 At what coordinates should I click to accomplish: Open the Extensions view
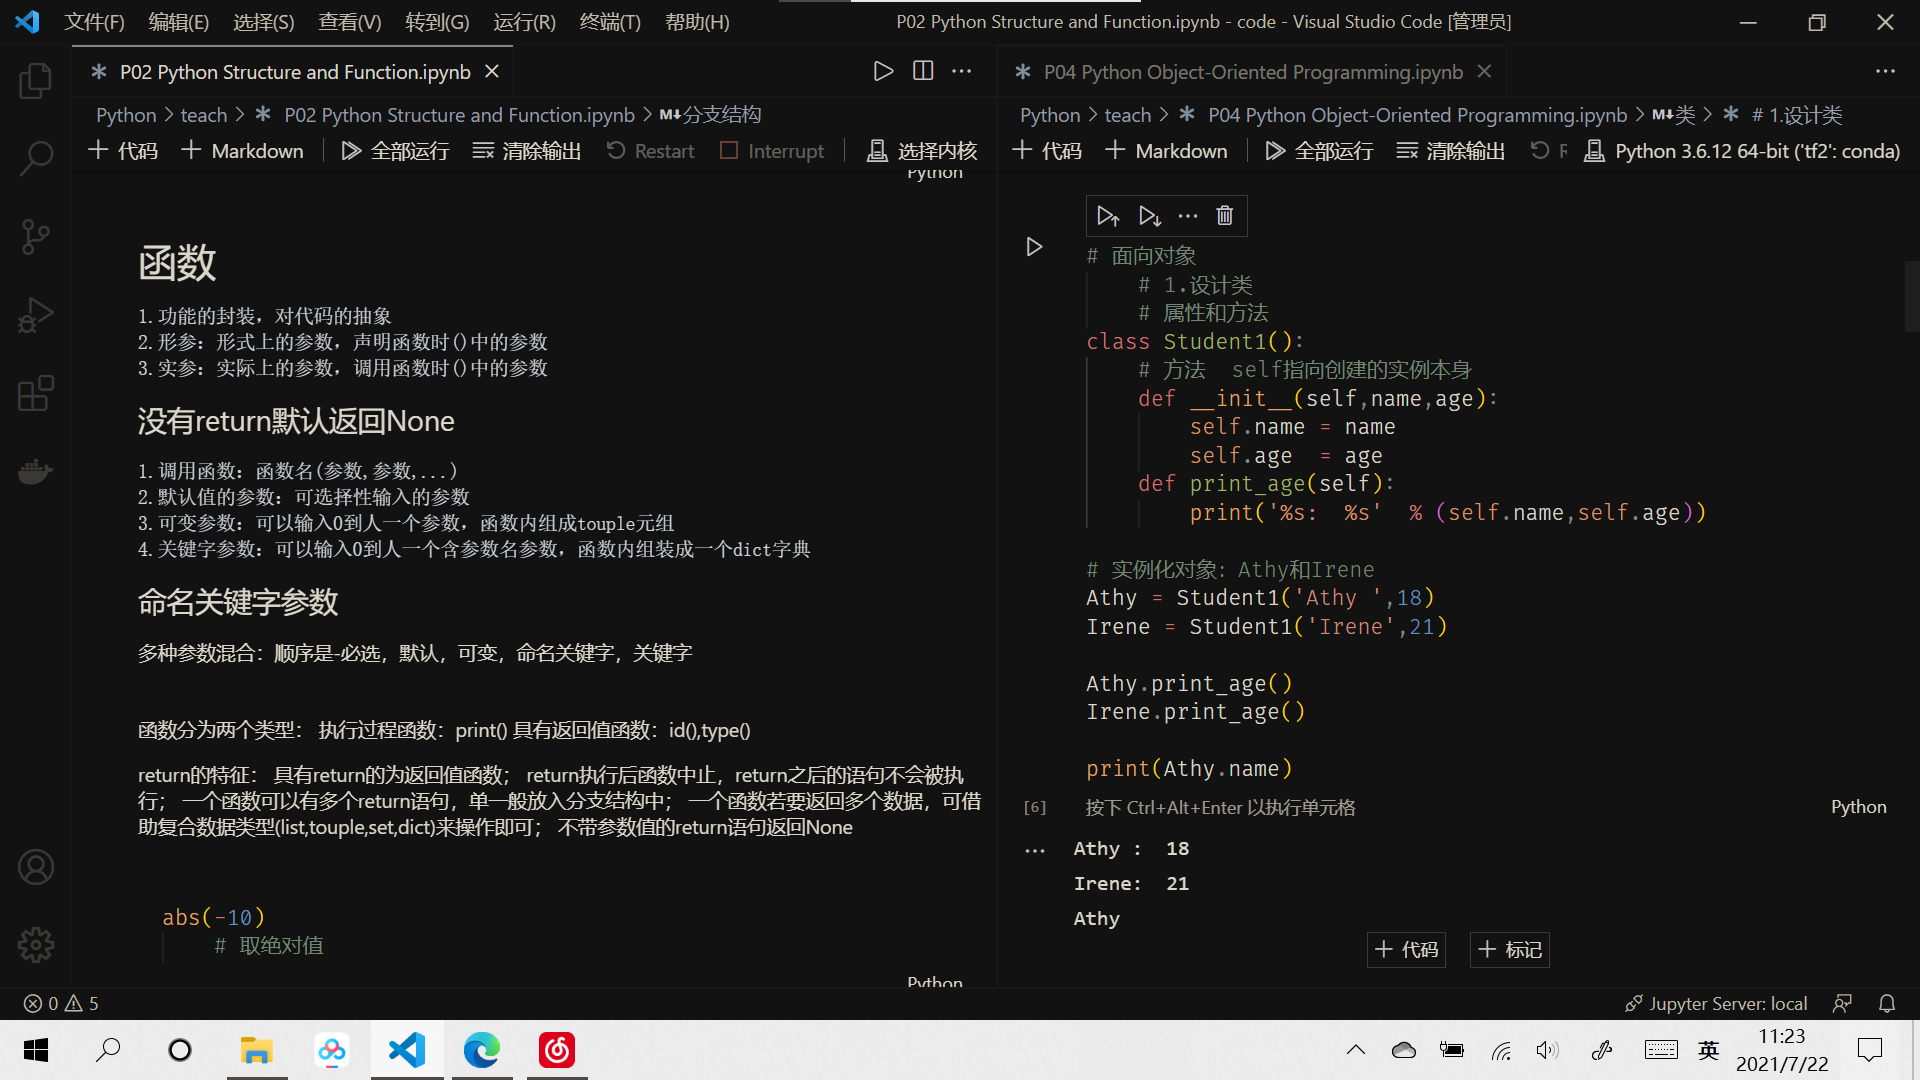tap(36, 393)
